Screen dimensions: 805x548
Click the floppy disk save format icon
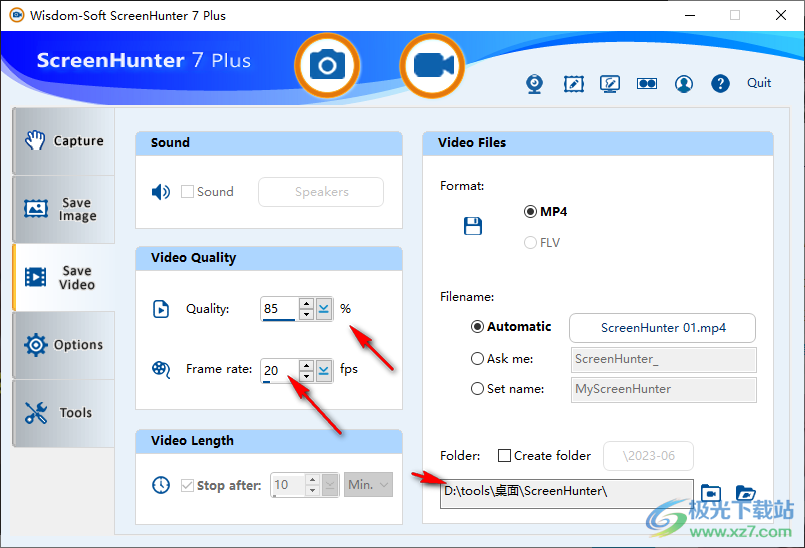pyautogui.click(x=473, y=226)
